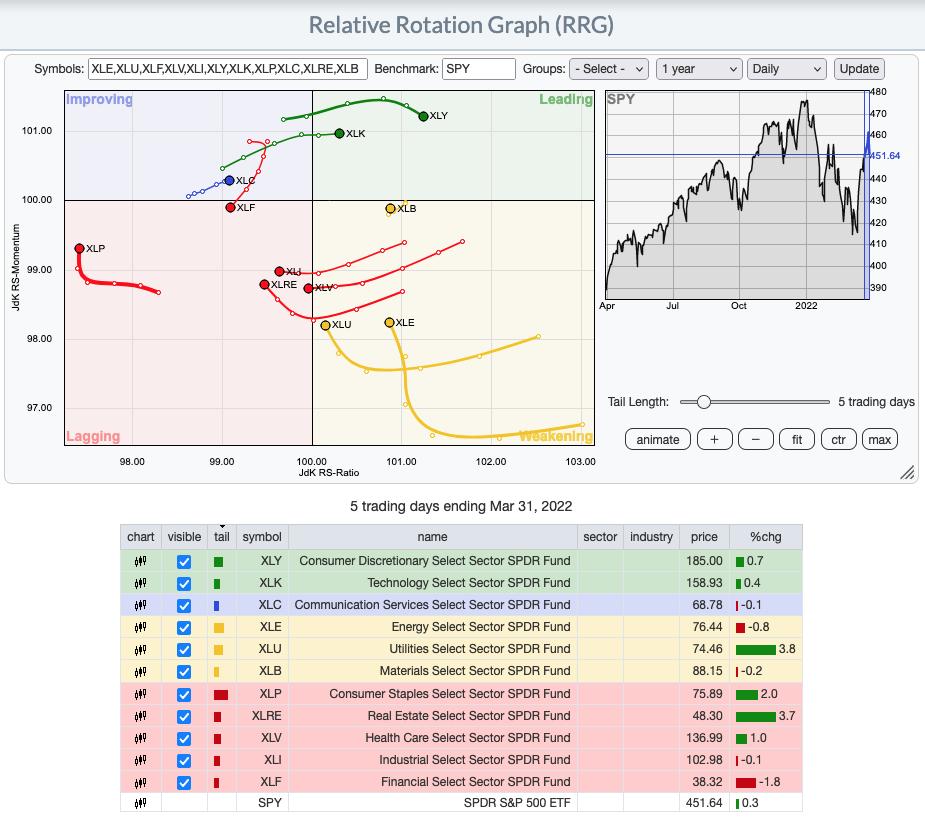Viewport: 925px width, 818px height.
Task: Open the chart icon for XLRE
Action: click(x=140, y=716)
